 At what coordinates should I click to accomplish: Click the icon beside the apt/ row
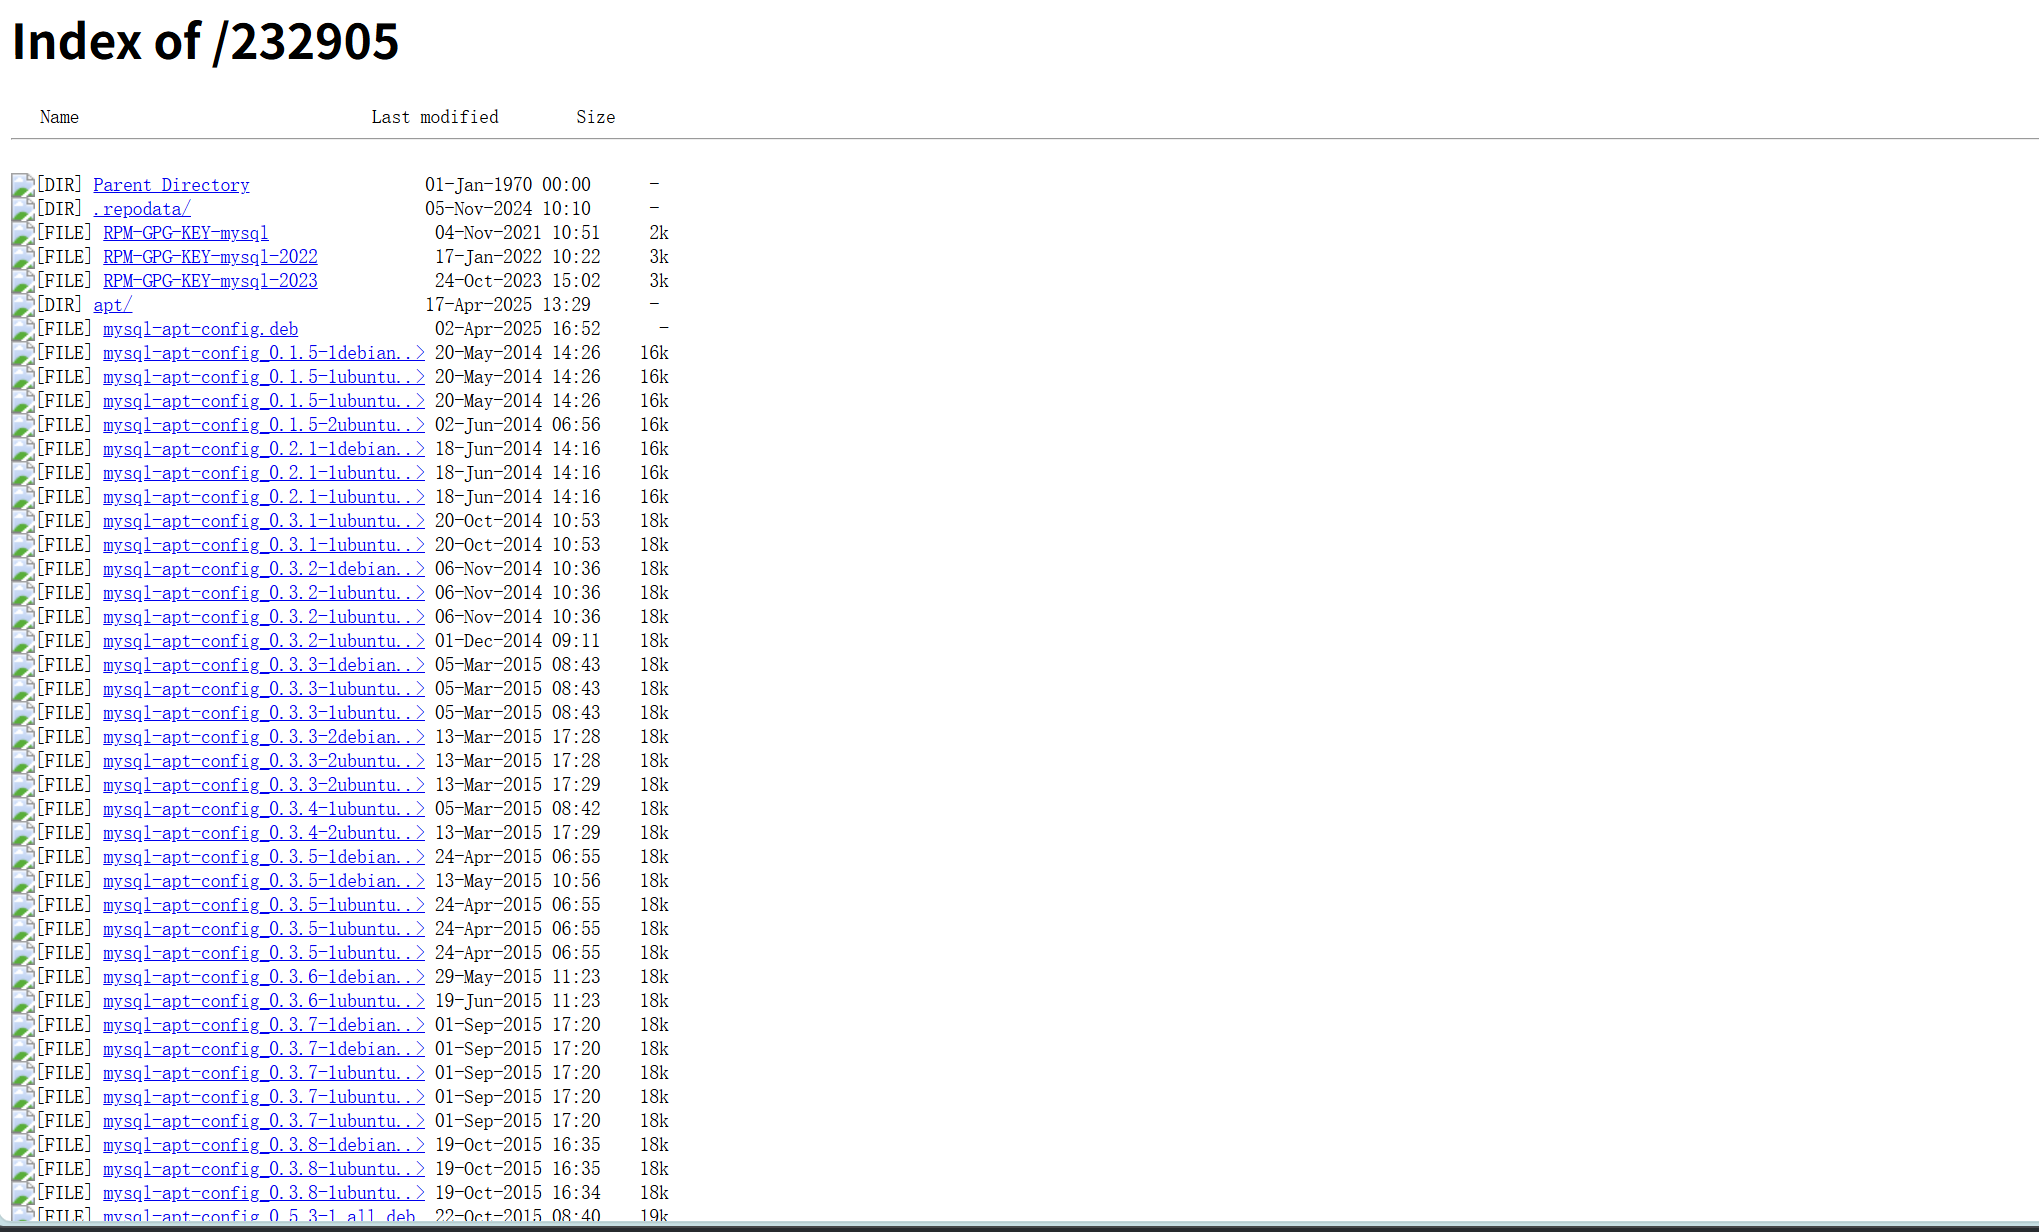pyautogui.click(x=23, y=305)
